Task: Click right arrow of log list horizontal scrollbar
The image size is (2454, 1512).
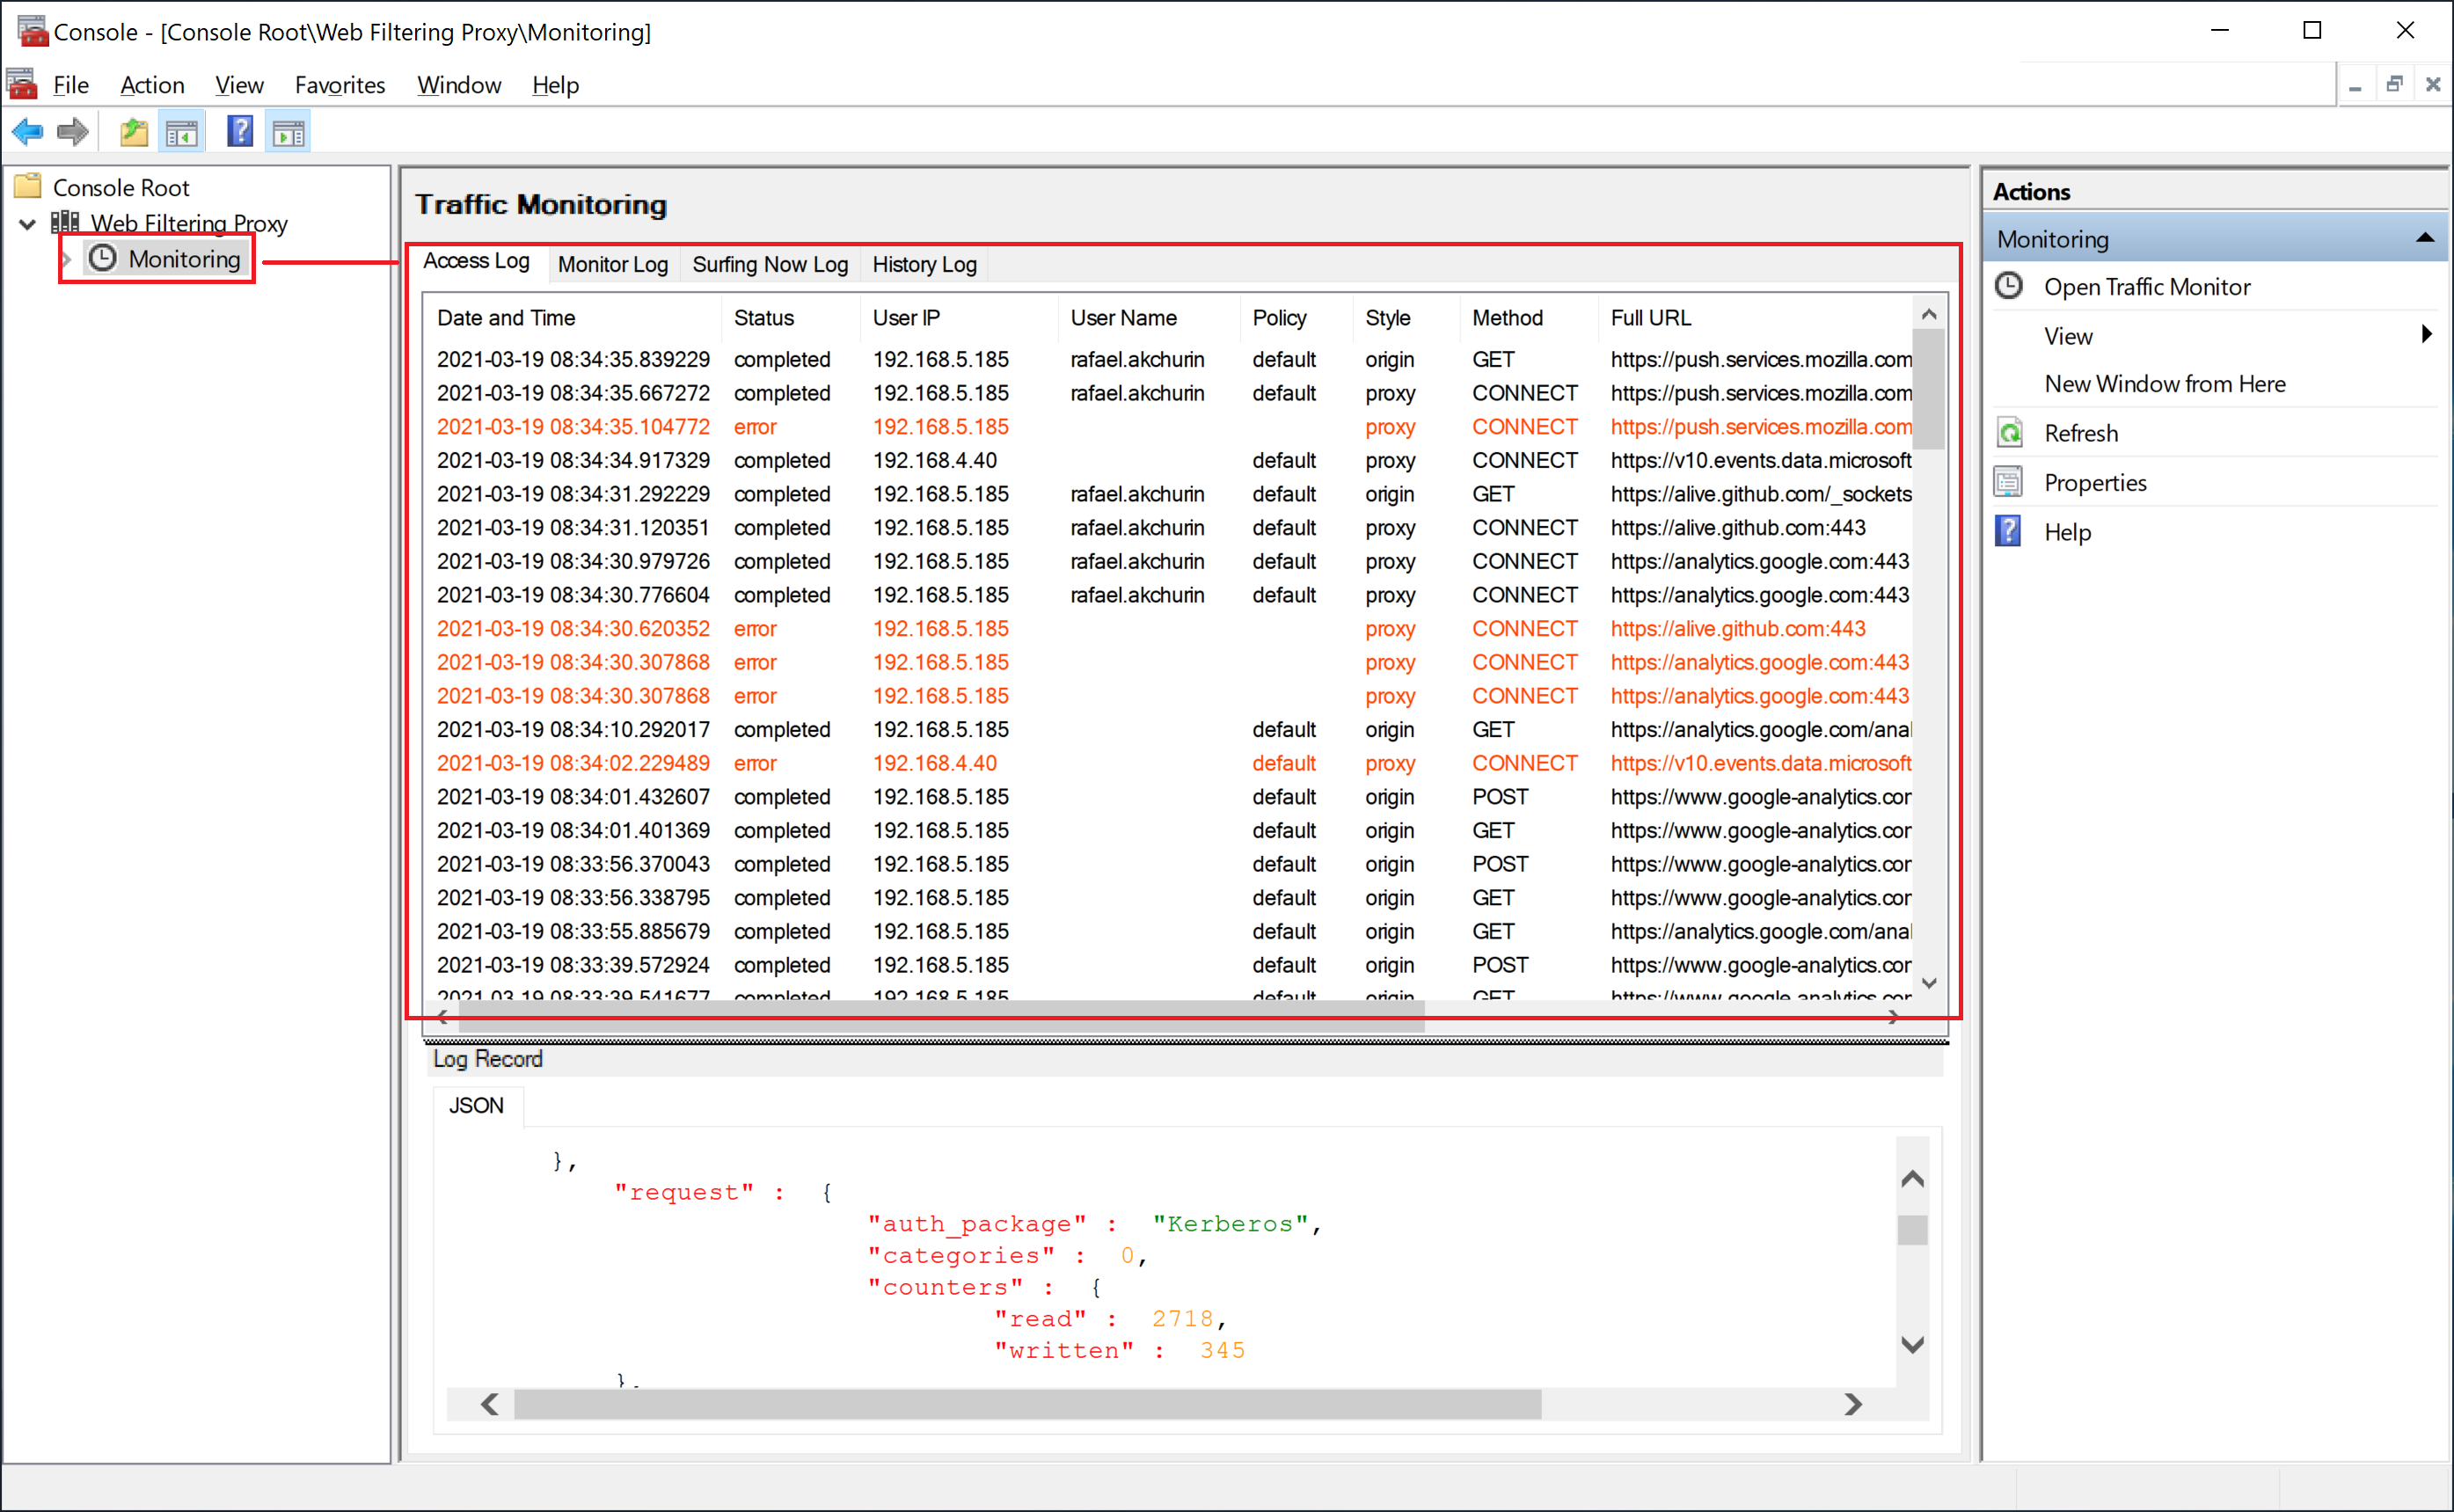Action: pyautogui.click(x=1893, y=1018)
